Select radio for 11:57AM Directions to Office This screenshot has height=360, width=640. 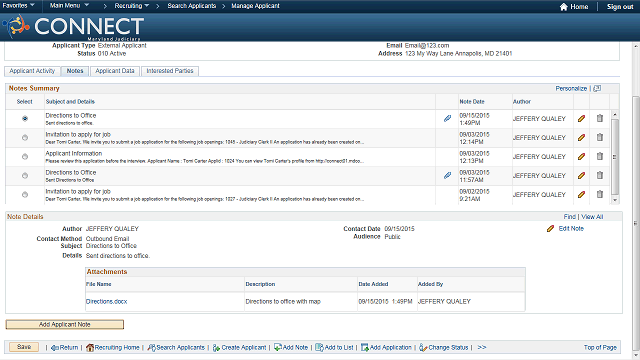(25, 176)
